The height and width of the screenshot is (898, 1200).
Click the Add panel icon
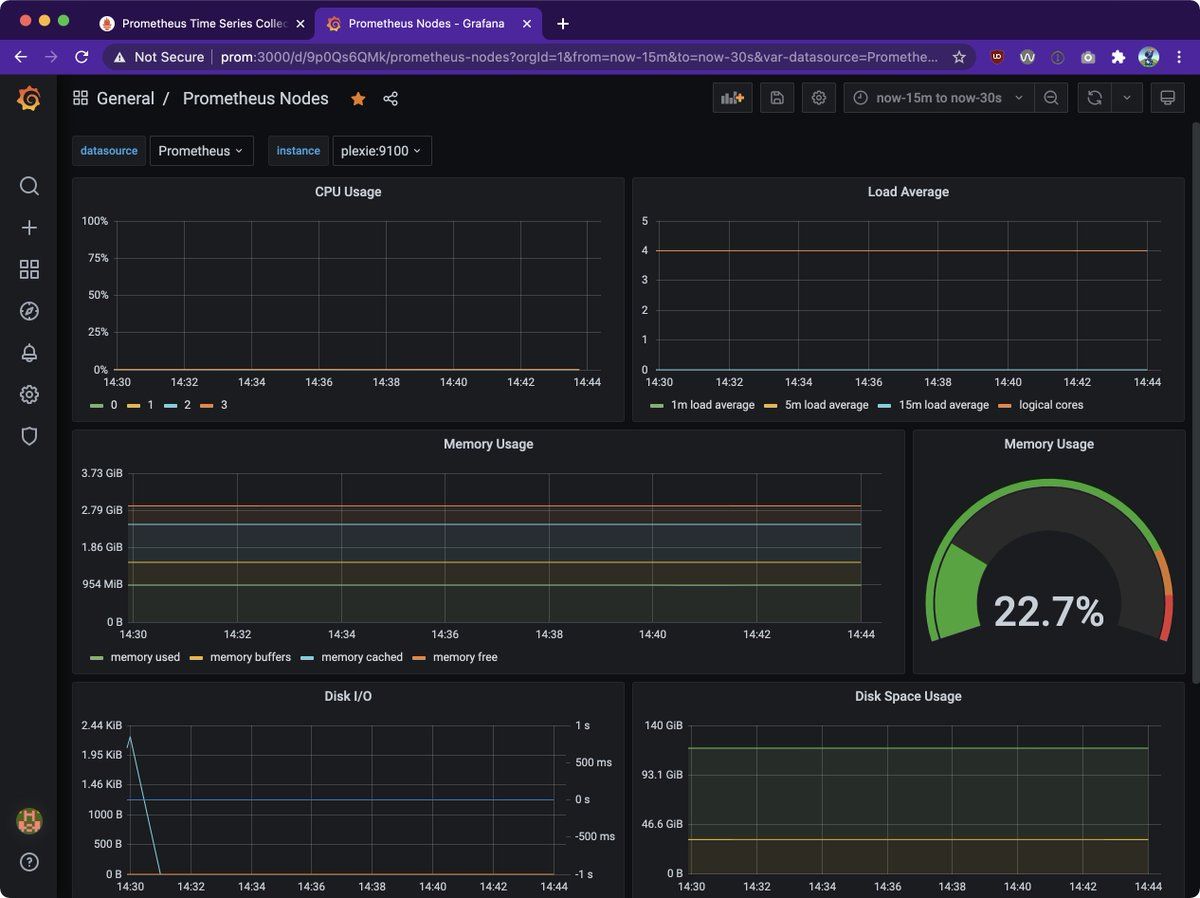(733, 98)
